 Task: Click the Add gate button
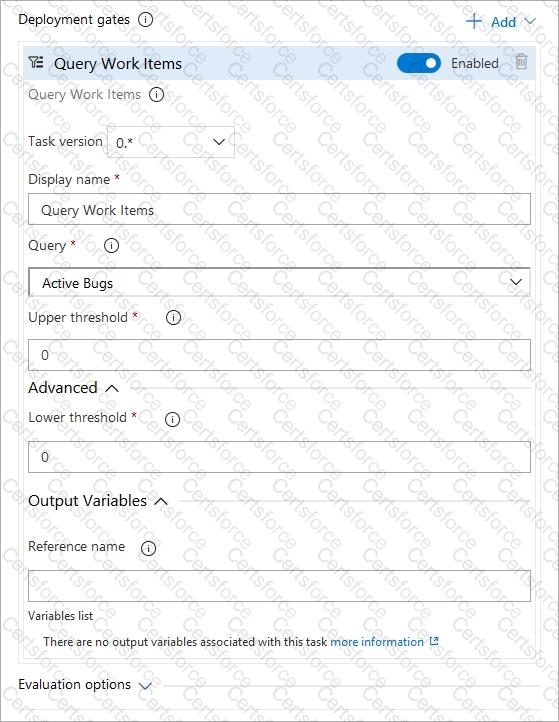501,22
